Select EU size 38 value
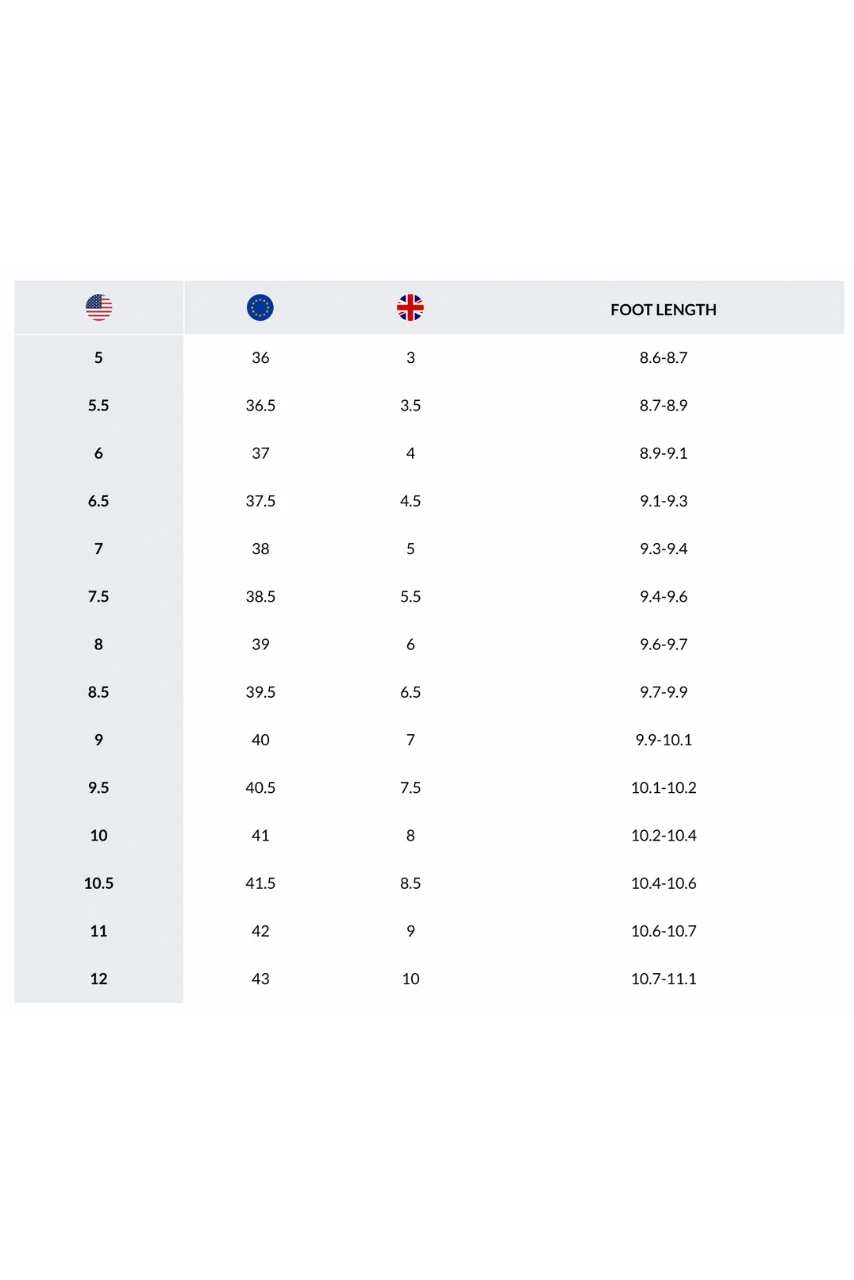 tap(260, 549)
